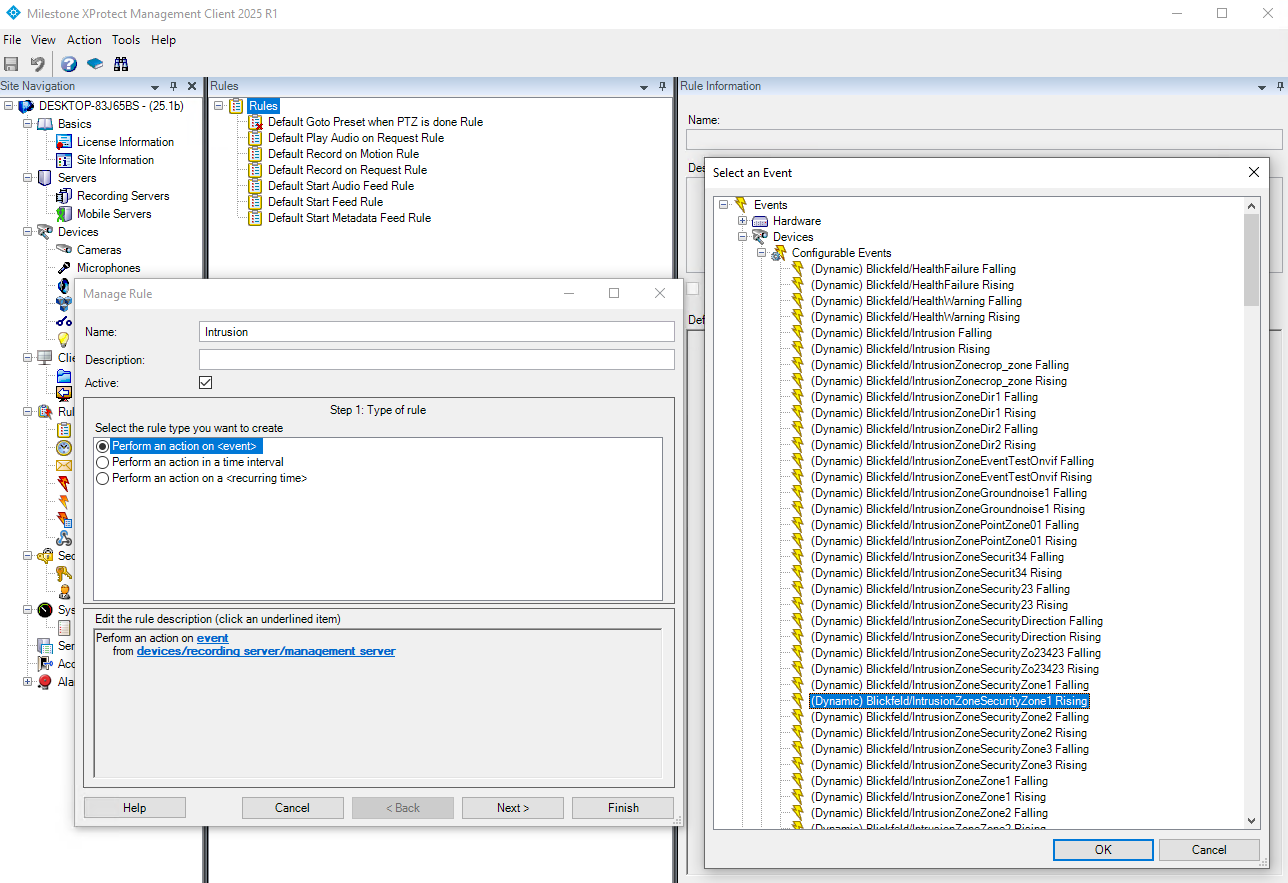Open the Action menu
This screenshot has width=1288, height=883.
[x=84, y=40]
